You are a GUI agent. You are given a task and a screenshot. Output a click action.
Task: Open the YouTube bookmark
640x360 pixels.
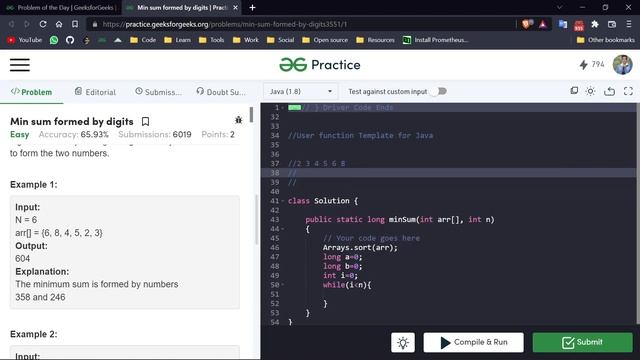click(25, 40)
